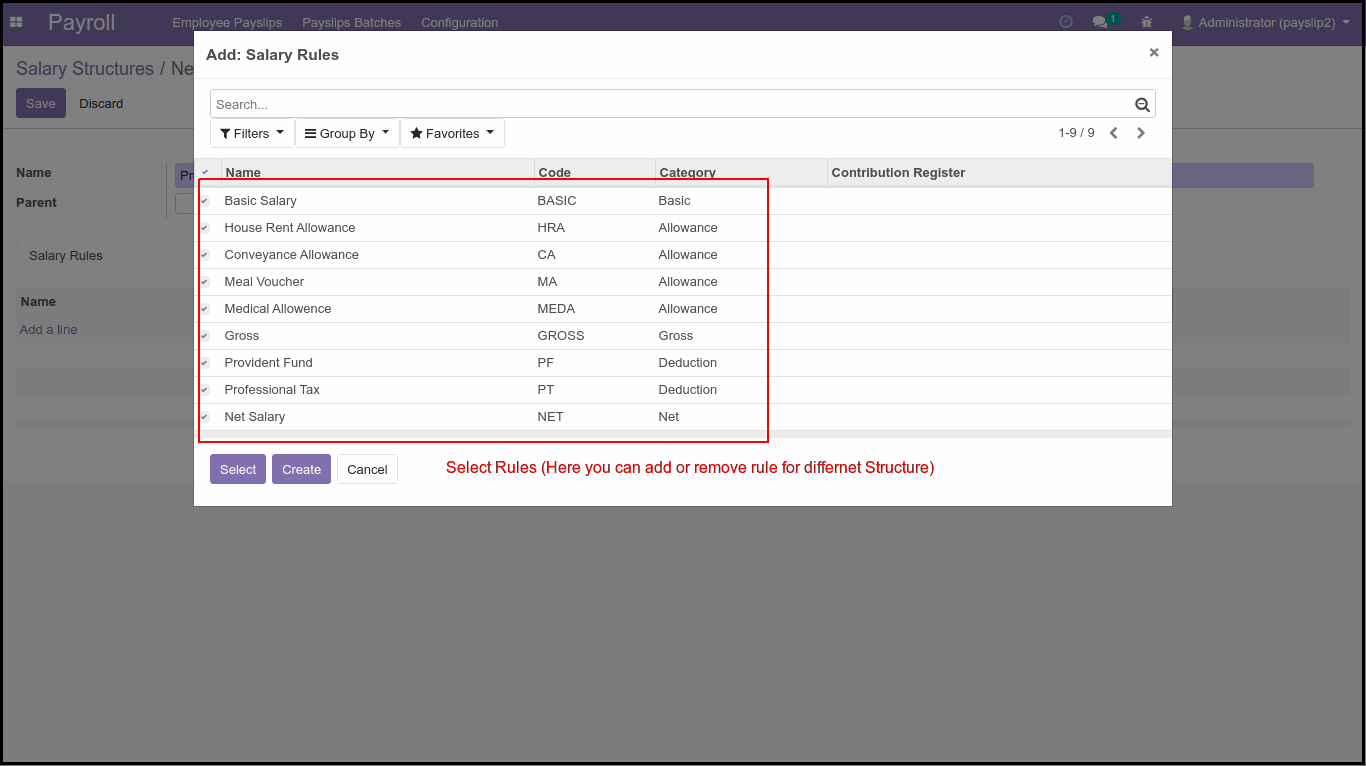Open the apps grid menu icon
Viewport: 1366px width, 766px height.
point(16,22)
